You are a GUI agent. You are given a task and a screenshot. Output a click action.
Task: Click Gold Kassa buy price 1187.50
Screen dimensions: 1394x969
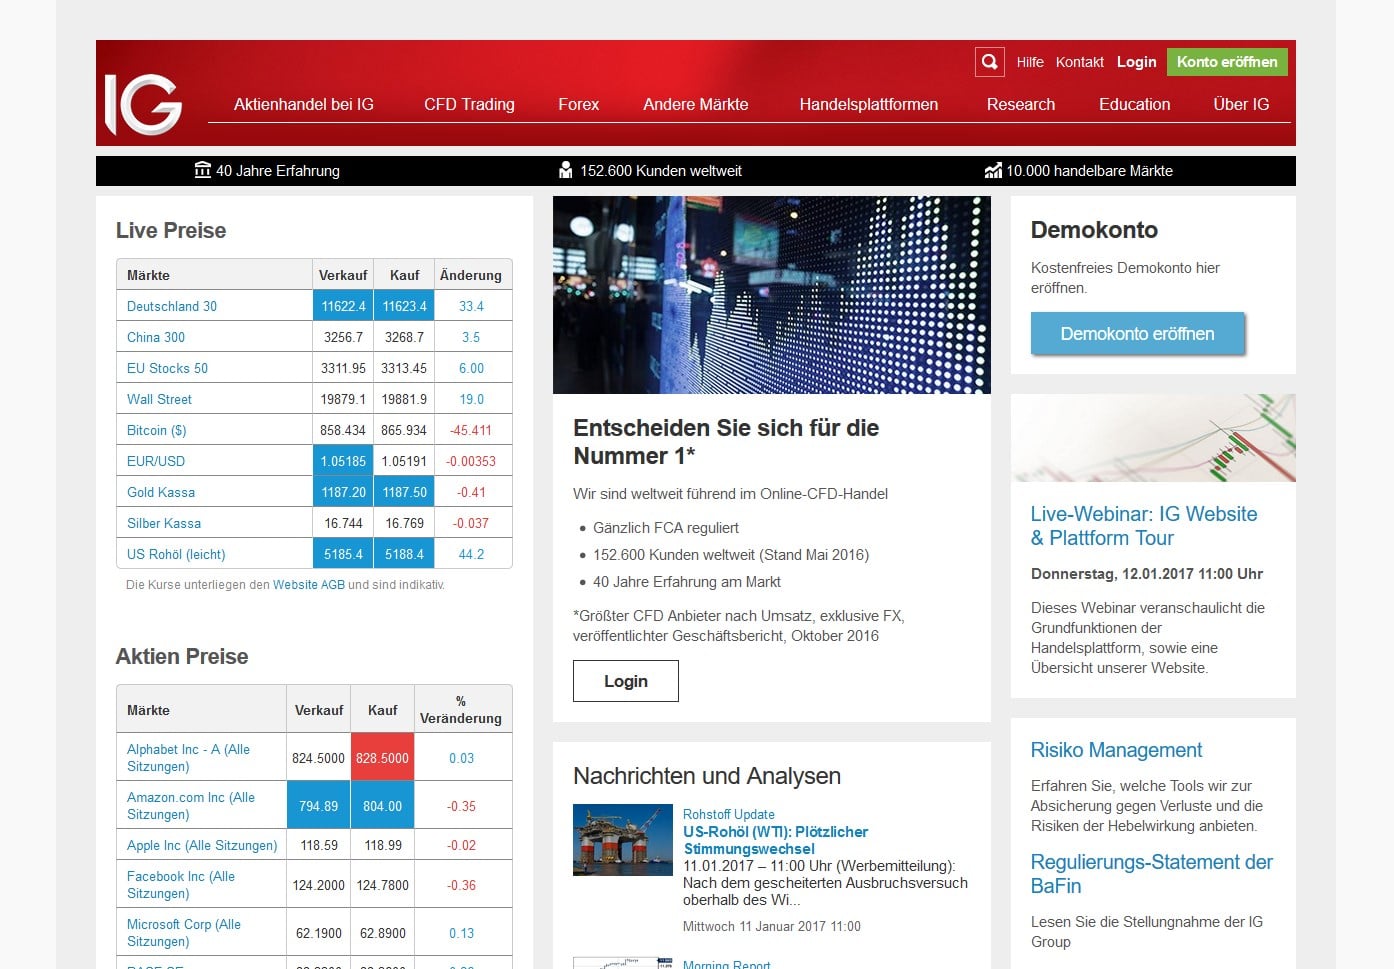[x=404, y=492]
